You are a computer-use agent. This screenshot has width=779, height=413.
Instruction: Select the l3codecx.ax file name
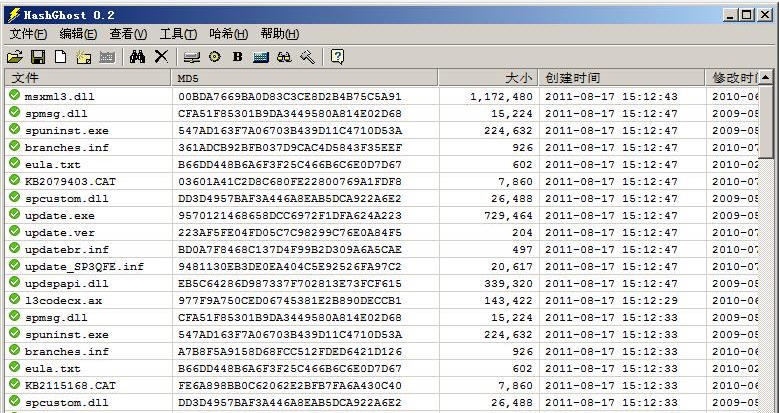point(63,301)
